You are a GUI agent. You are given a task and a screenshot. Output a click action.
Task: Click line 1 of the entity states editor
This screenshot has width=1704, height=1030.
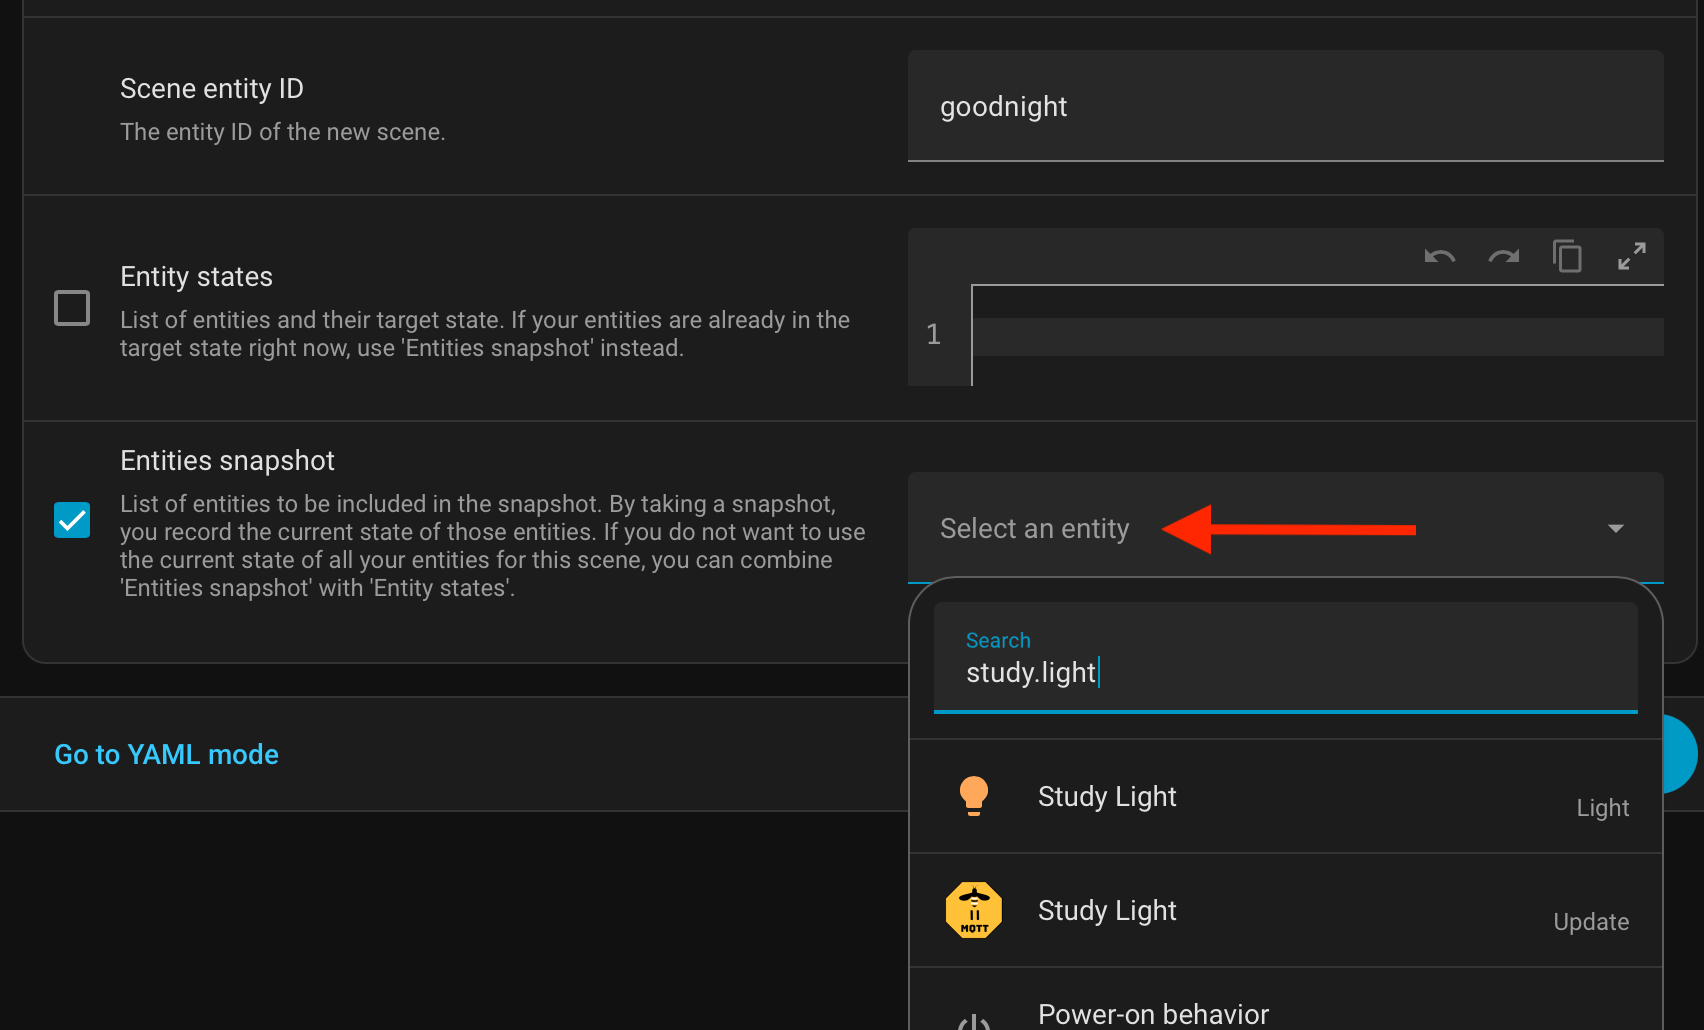tap(1316, 336)
